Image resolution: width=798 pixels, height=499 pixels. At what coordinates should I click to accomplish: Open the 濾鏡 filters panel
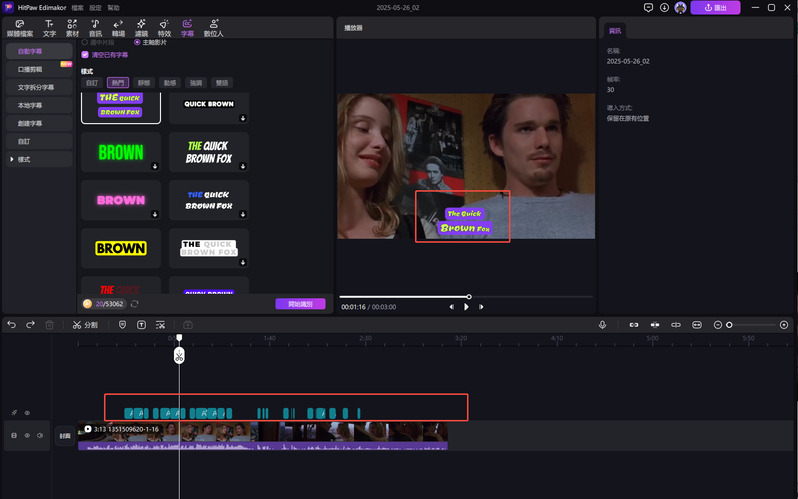(141, 28)
